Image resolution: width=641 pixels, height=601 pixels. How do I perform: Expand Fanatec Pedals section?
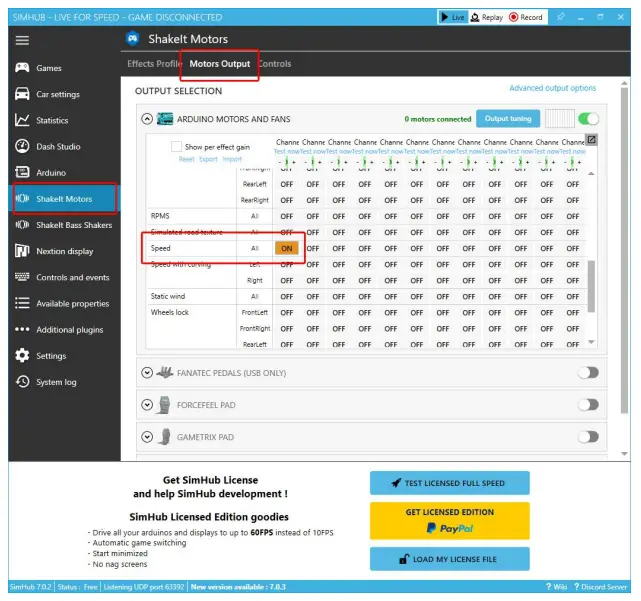coord(147,372)
